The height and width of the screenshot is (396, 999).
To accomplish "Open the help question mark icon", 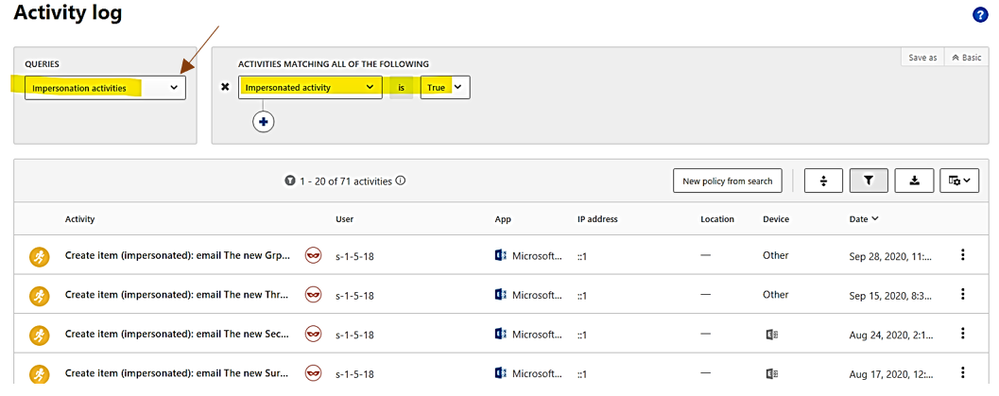I will coord(980,16).
